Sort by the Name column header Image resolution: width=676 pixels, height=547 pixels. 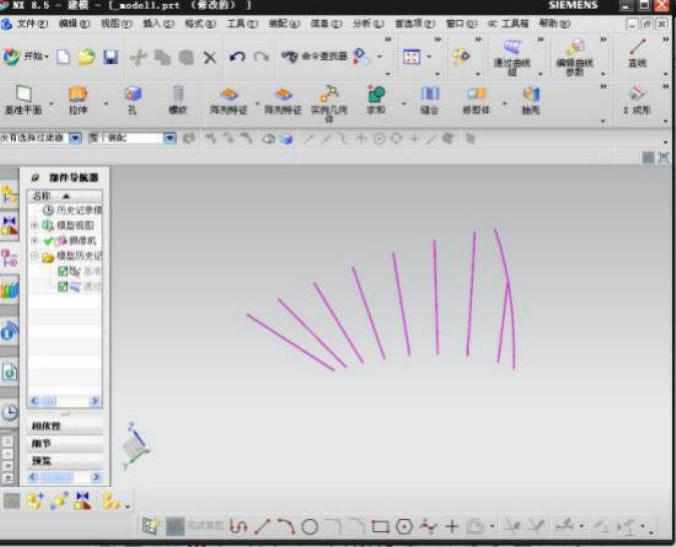65,196
